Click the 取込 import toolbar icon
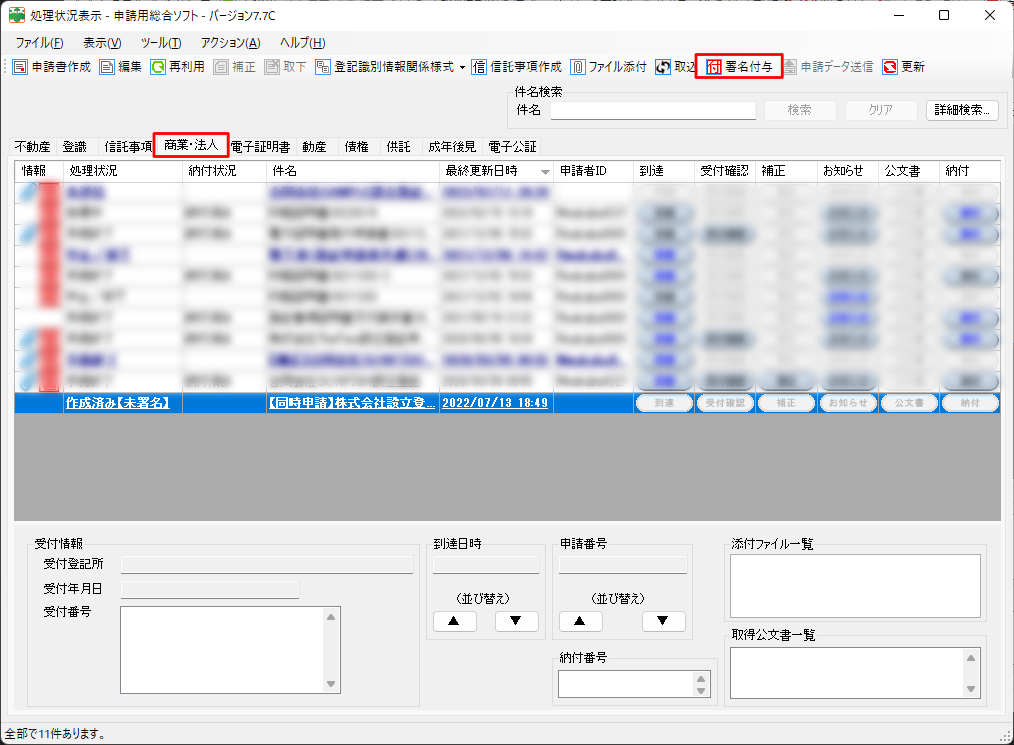1014x745 pixels. (664, 67)
